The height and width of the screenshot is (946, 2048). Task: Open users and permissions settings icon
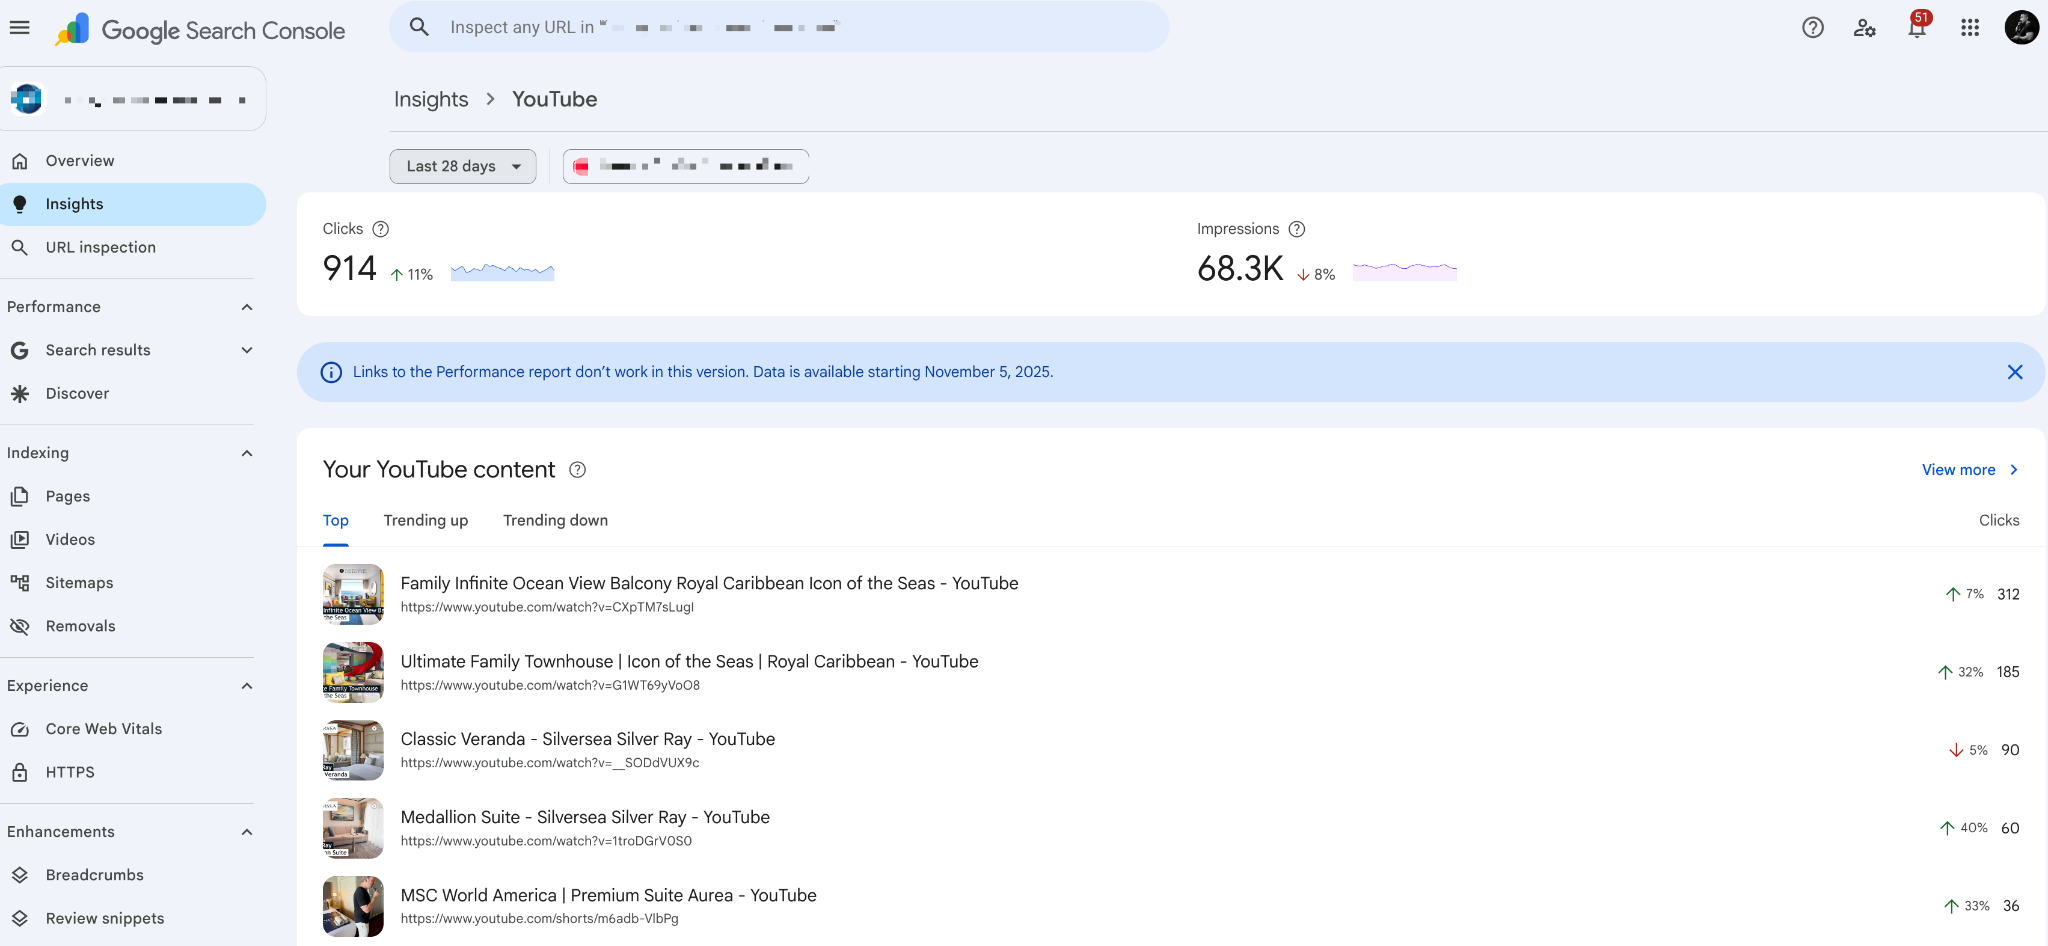[1865, 28]
